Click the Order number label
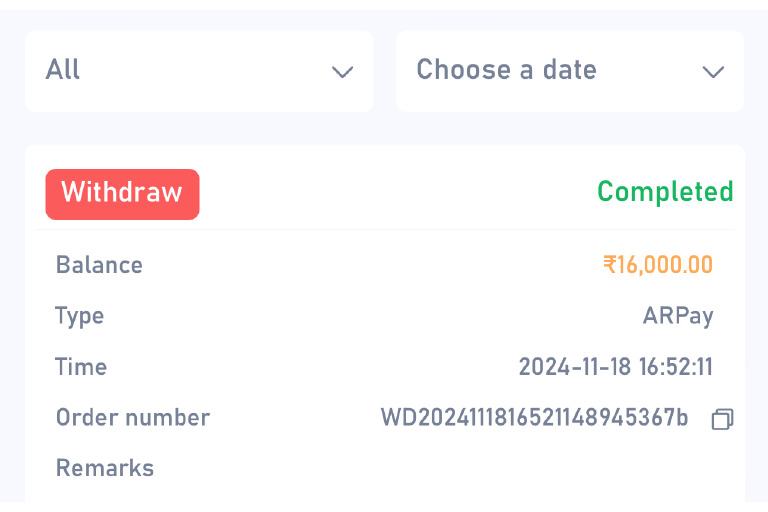This screenshot has height=512, width=768. point(133,418)
